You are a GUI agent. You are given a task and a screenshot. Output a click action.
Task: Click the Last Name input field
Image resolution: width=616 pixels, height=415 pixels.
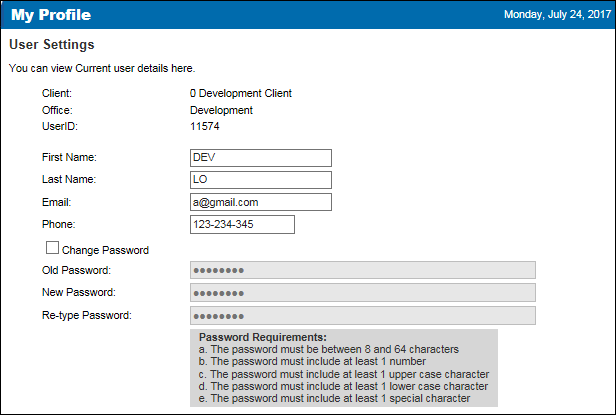[261, 180]
